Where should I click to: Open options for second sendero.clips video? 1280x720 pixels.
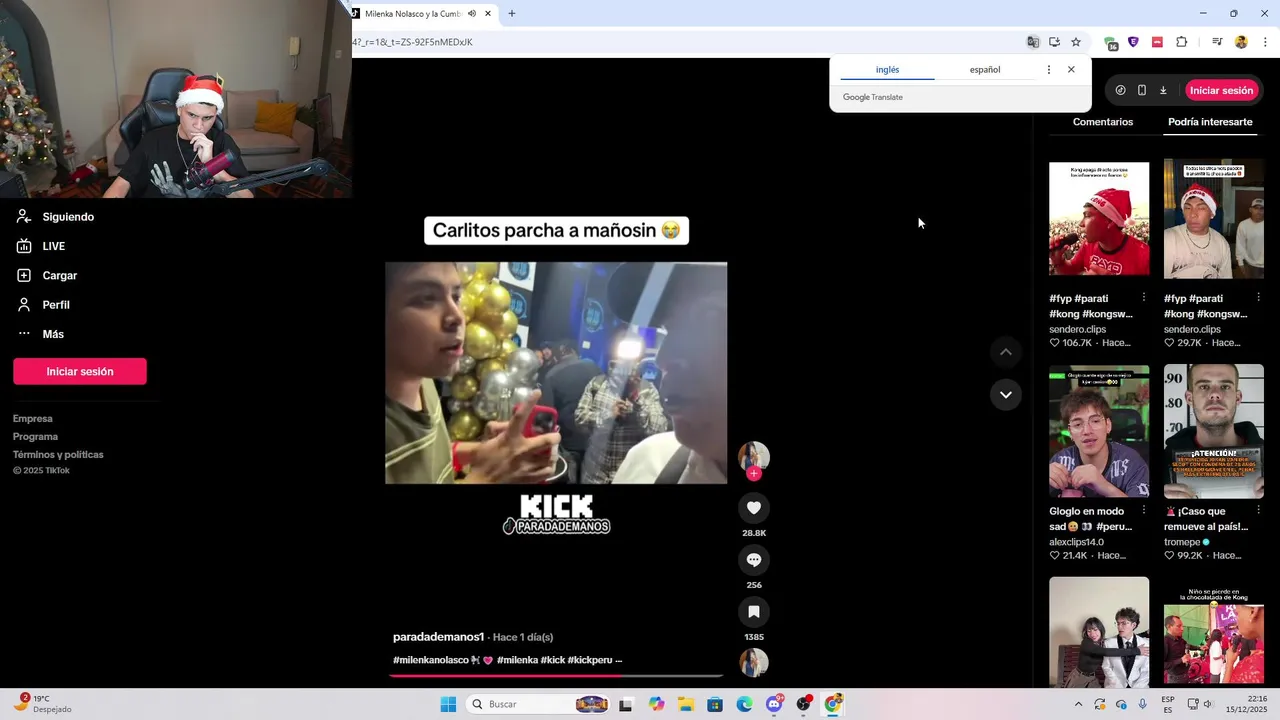click(1259, 298)
